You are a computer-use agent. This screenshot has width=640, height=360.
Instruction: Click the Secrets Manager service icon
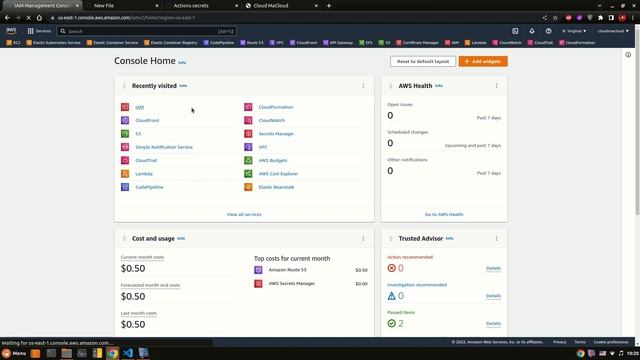point(248,133)
